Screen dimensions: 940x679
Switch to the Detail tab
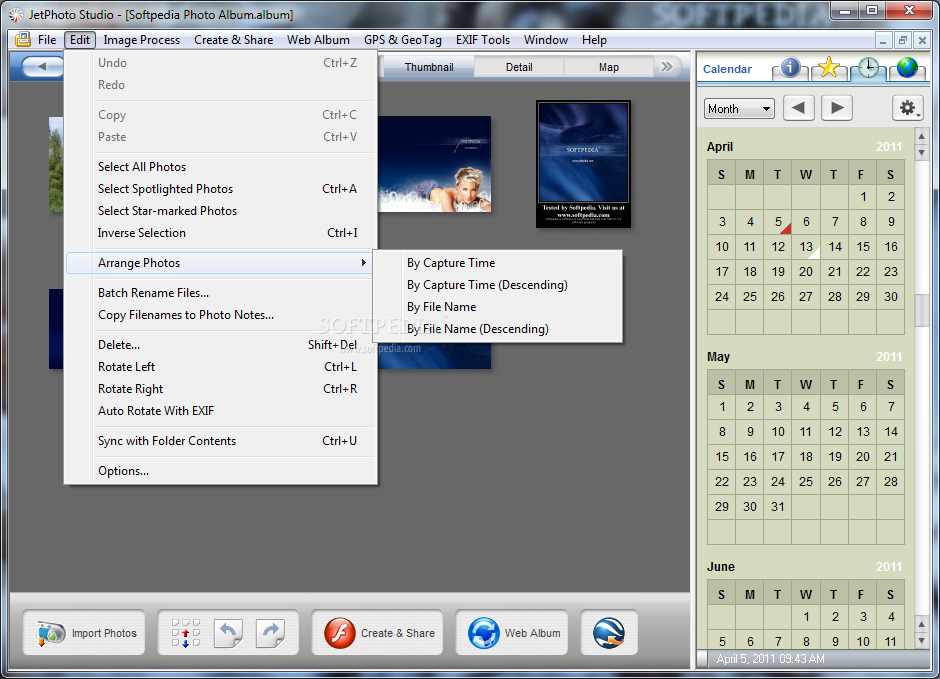pyautogui.click(x=519, y=67)
